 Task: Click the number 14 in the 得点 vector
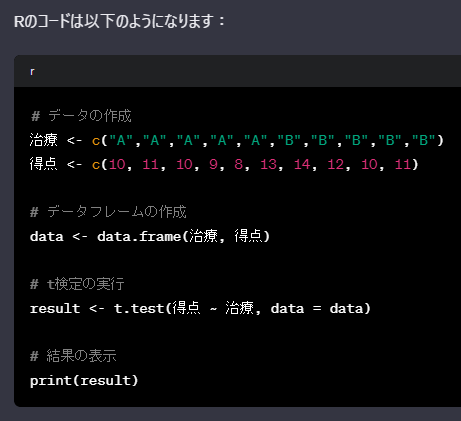pos(302,164)
